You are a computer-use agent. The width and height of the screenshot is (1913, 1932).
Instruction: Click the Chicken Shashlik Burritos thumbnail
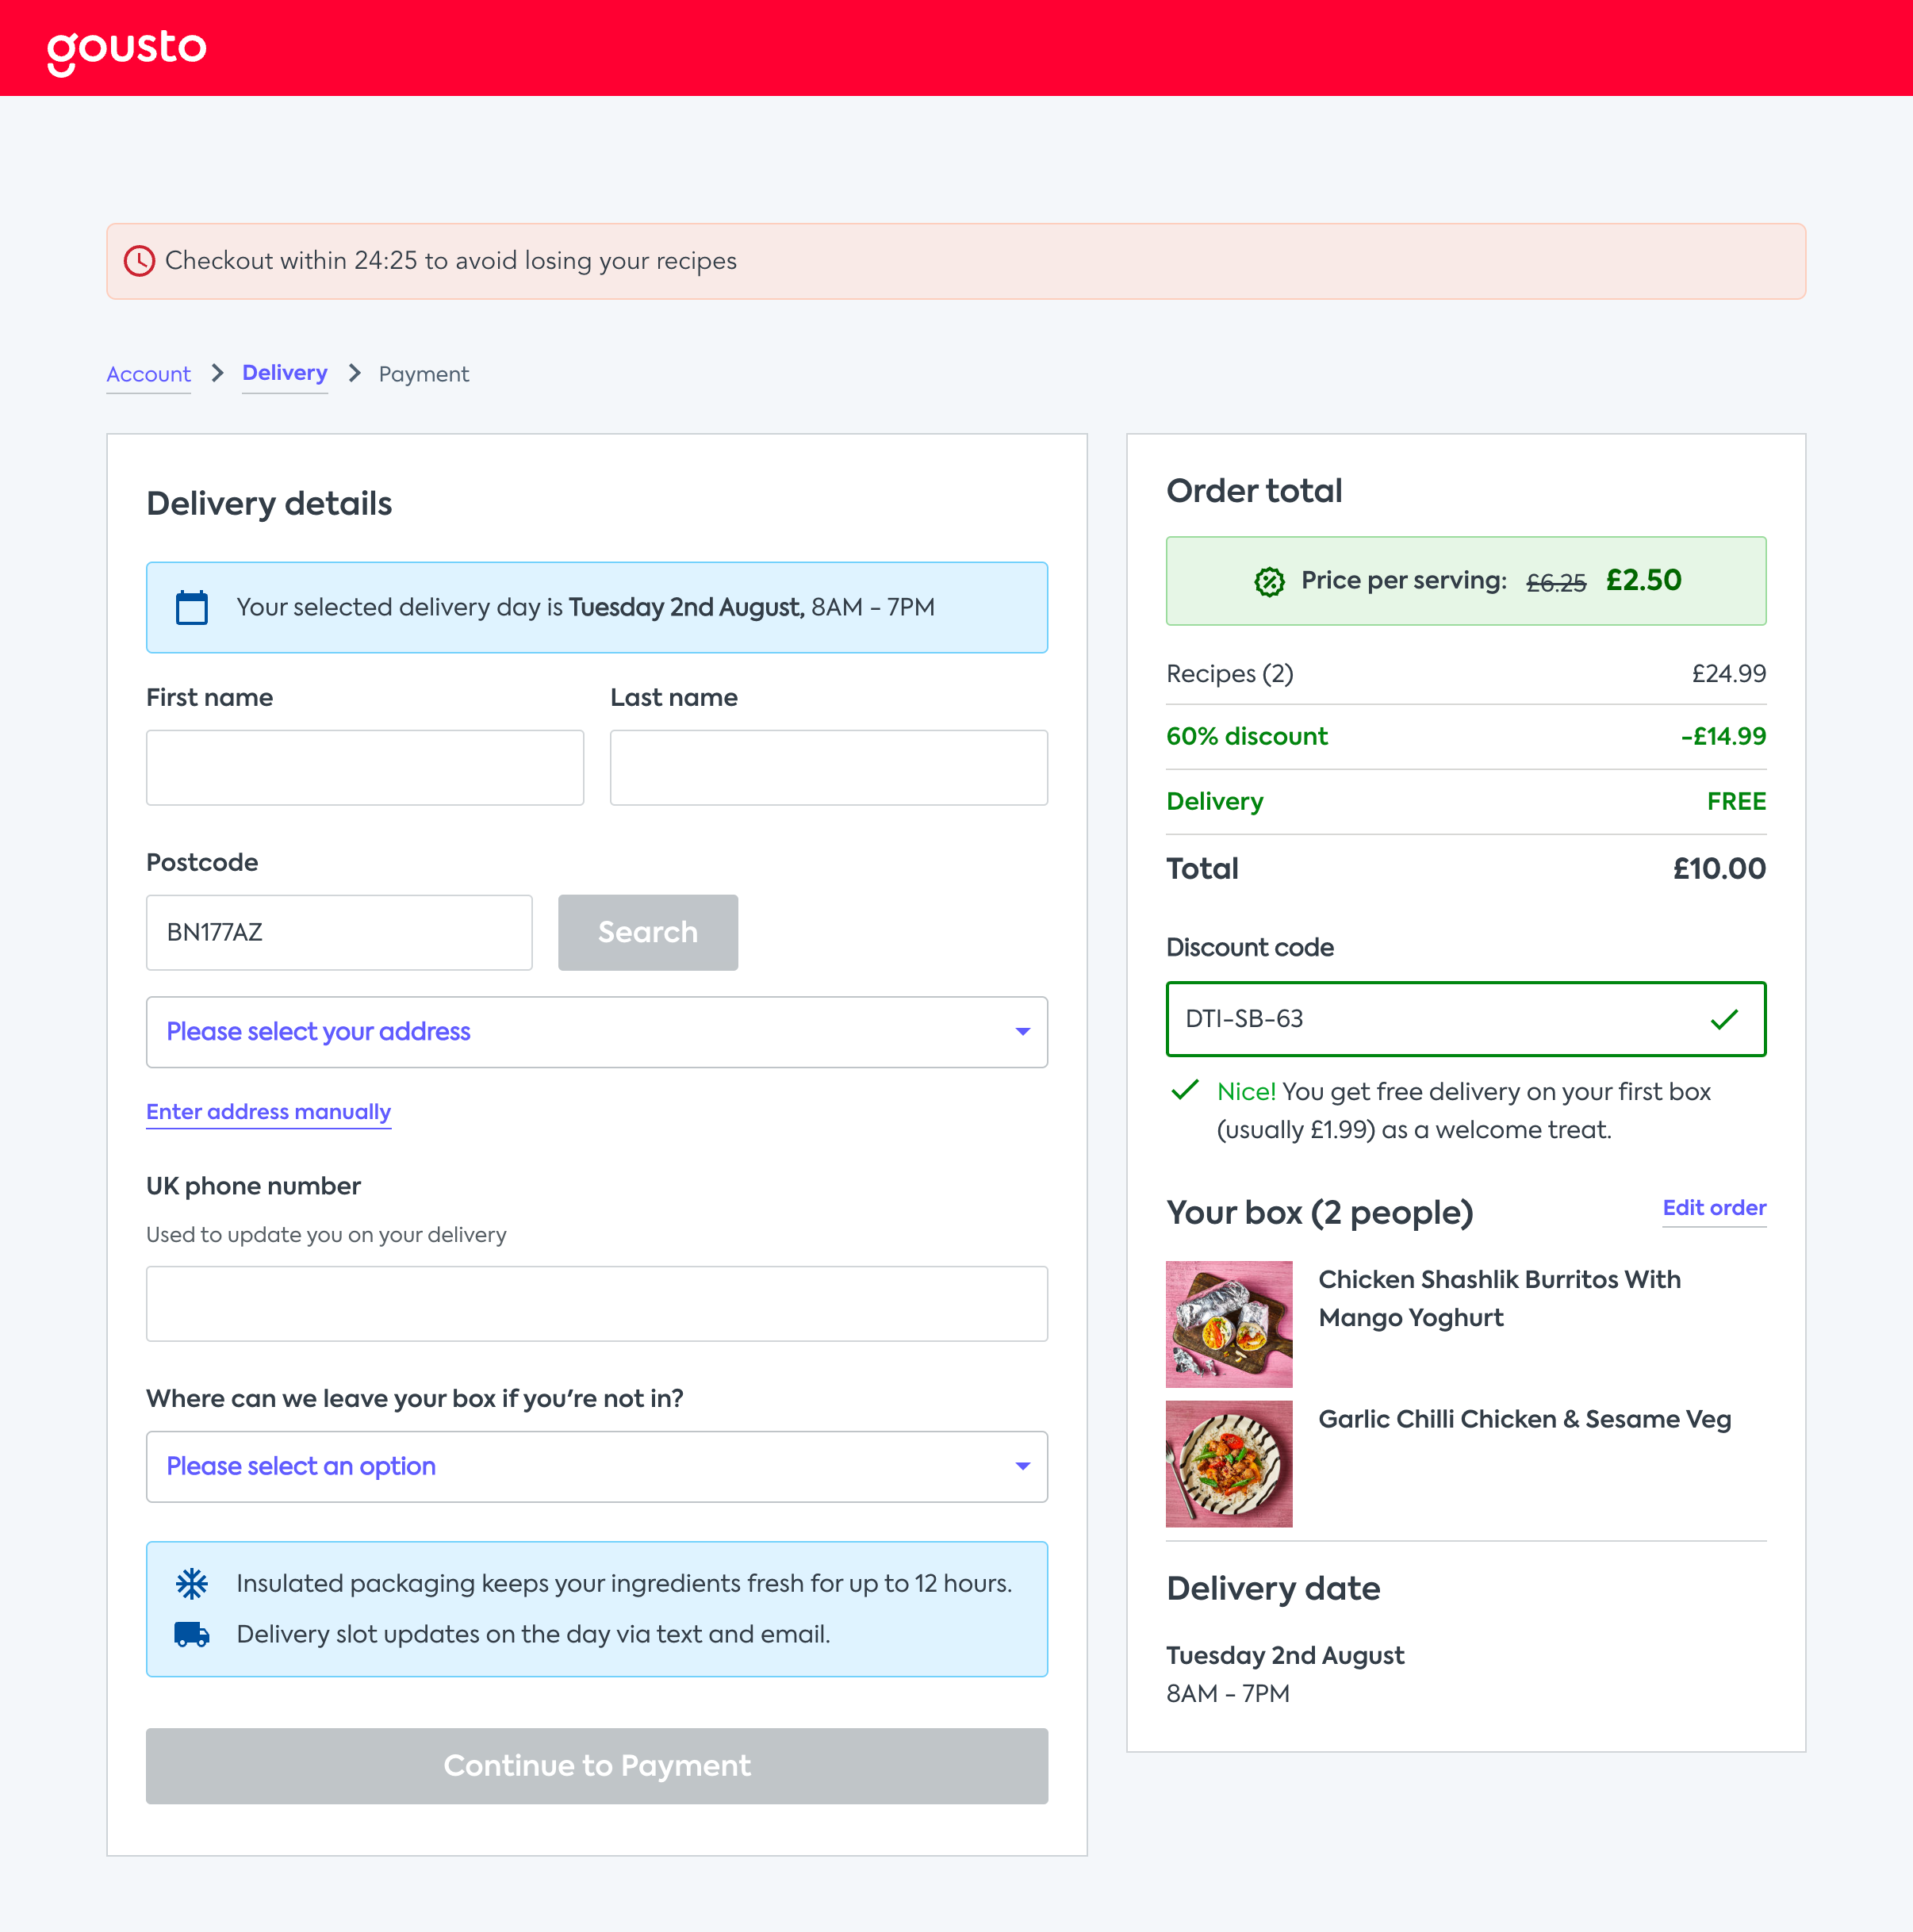click(1228, 1324)
